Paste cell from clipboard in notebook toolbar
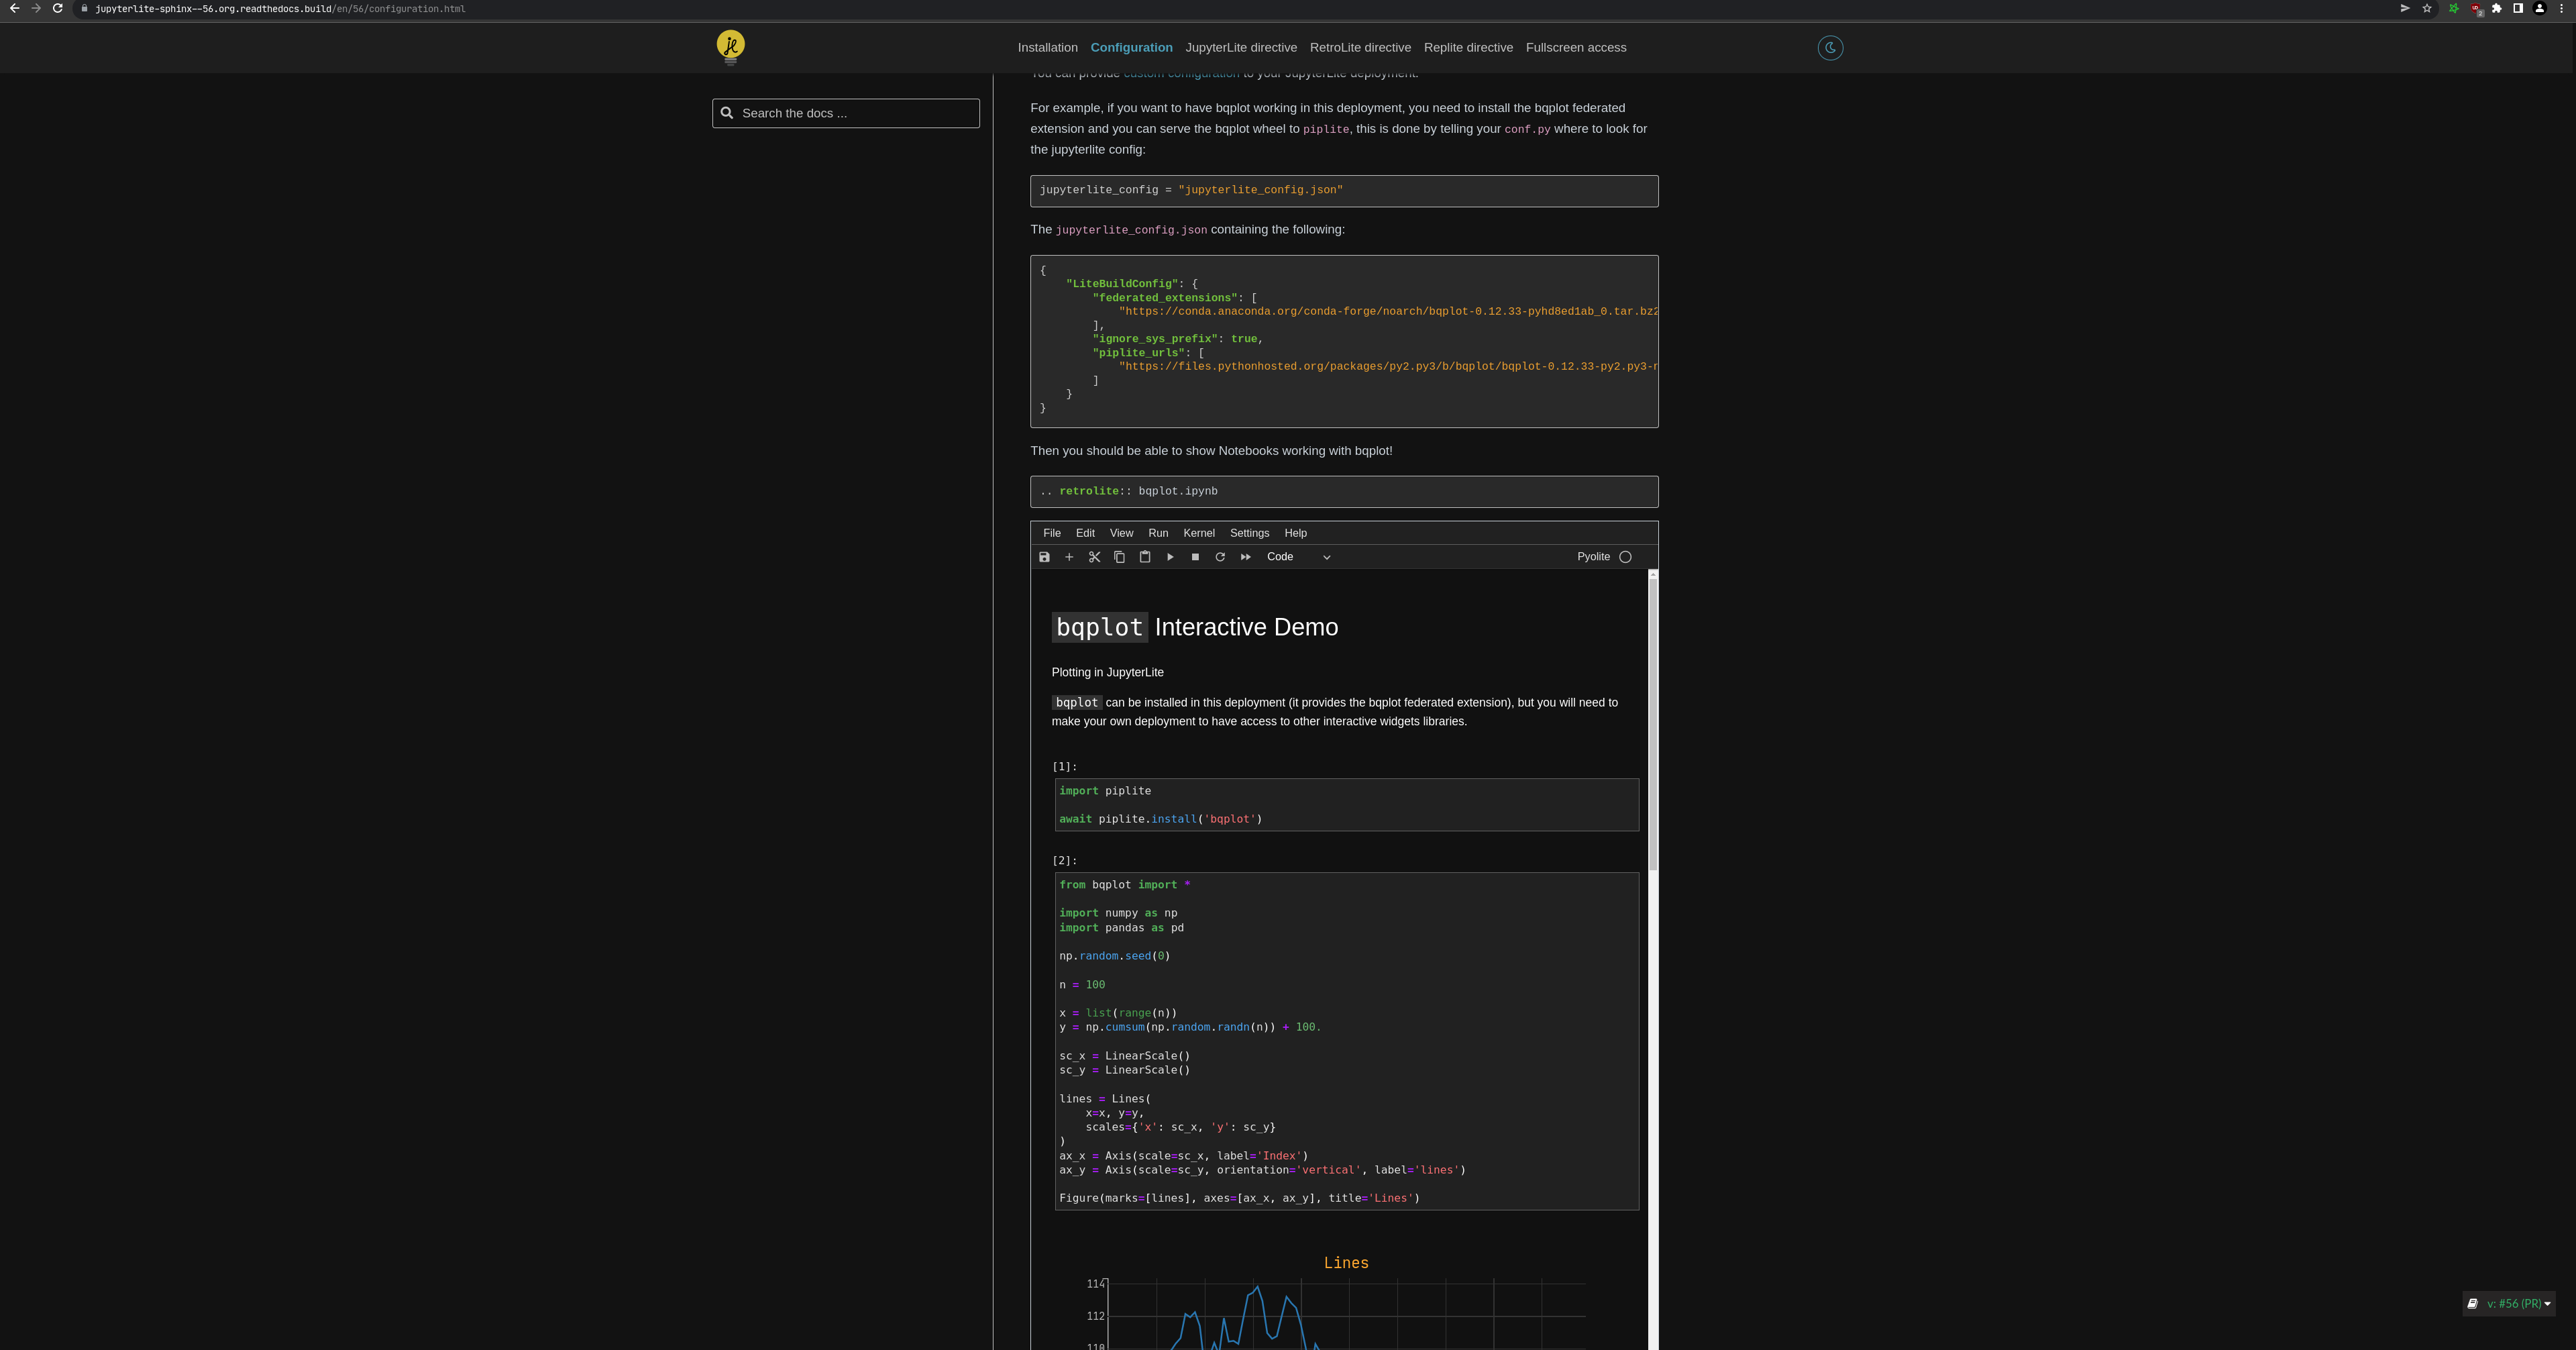The image size is (2576, 1350). click(1145, 557)
